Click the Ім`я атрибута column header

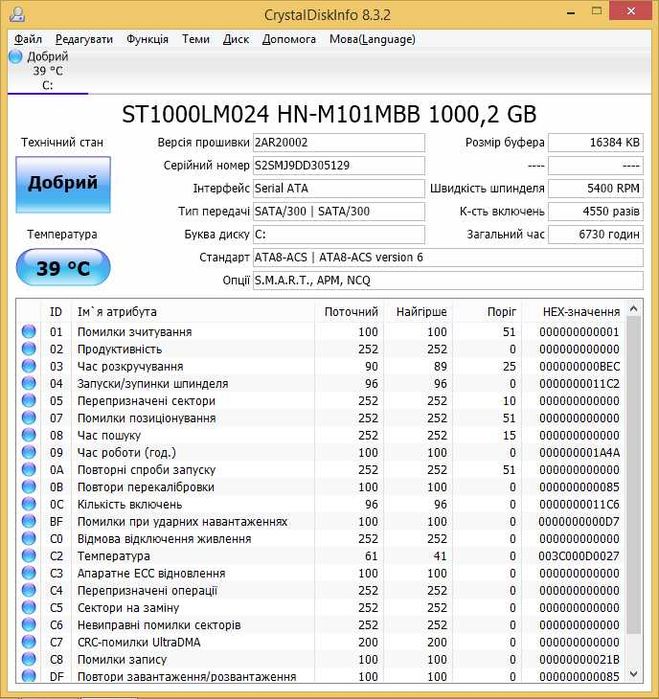[193, 312]
